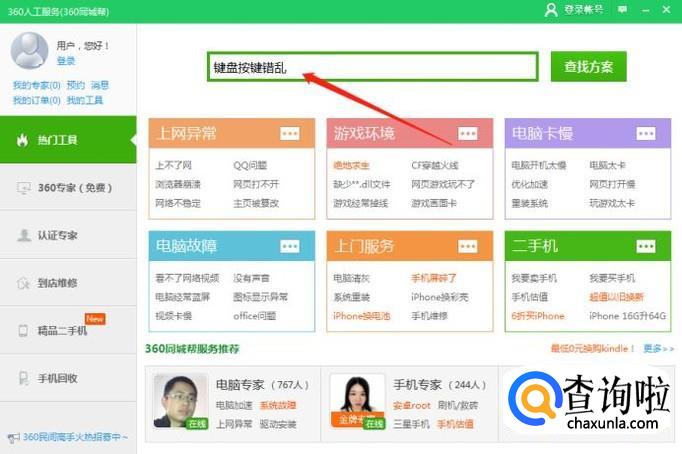Screen dimensions: 682x454
Task: Open the 消息 link
Action: pyautogui.click(x=100, y=85)
